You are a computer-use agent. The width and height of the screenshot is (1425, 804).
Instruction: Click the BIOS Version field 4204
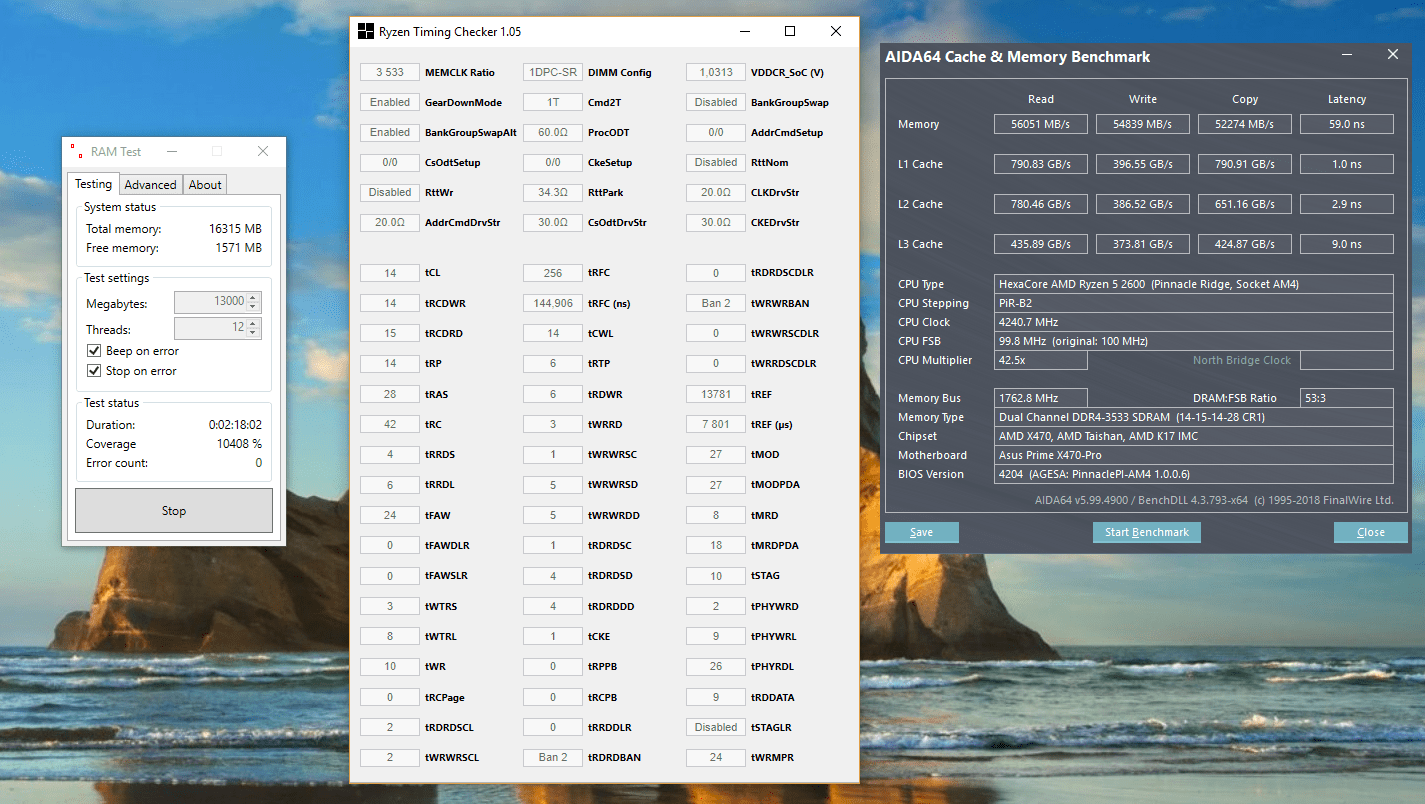coord(1194,474)
